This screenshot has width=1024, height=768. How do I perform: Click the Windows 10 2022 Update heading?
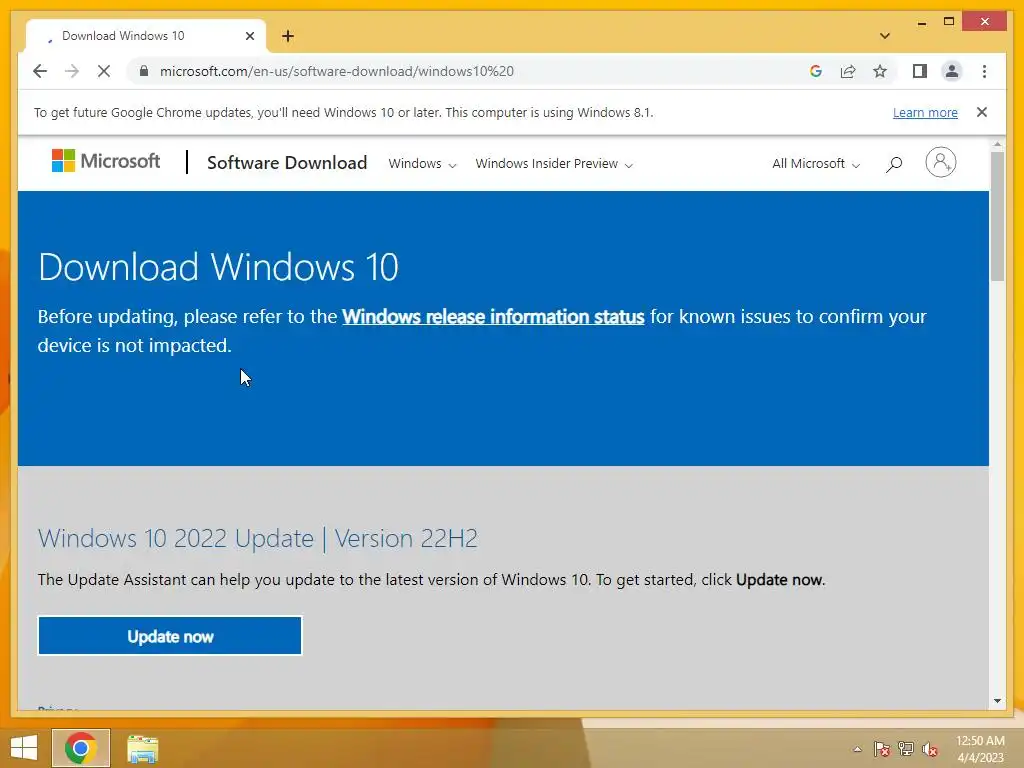(257, 539)
